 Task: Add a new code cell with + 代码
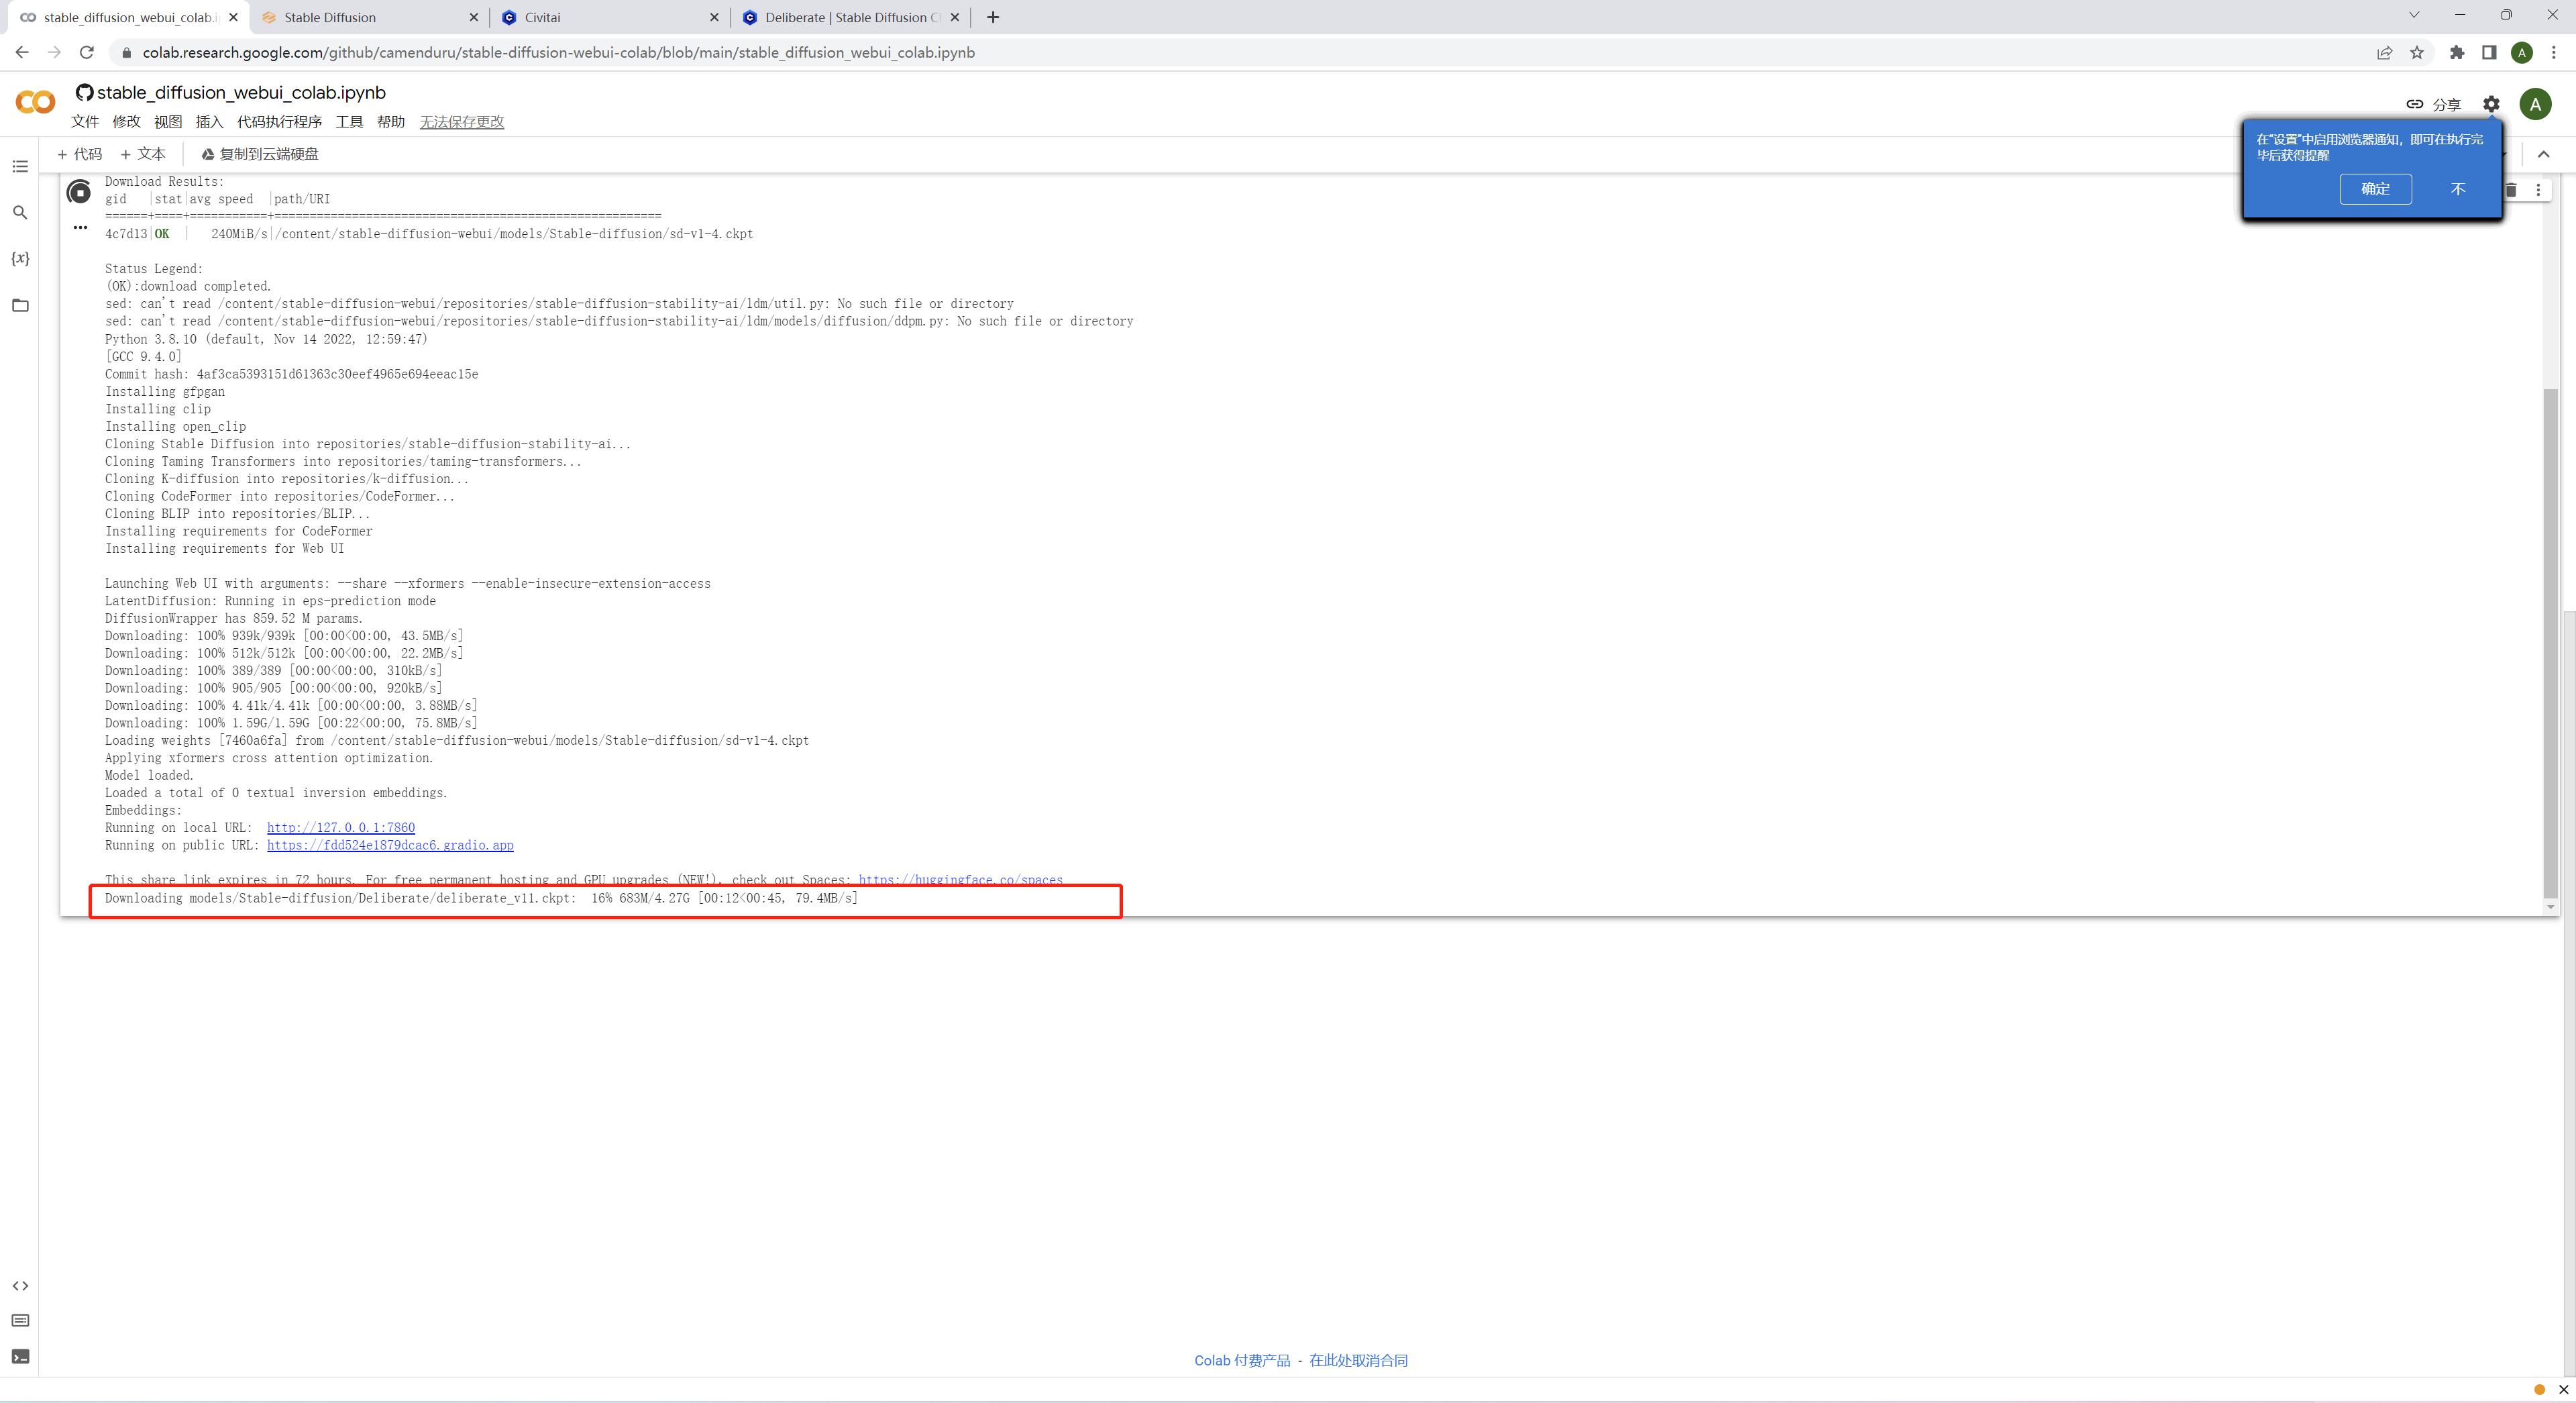click(x=80, y=154)
